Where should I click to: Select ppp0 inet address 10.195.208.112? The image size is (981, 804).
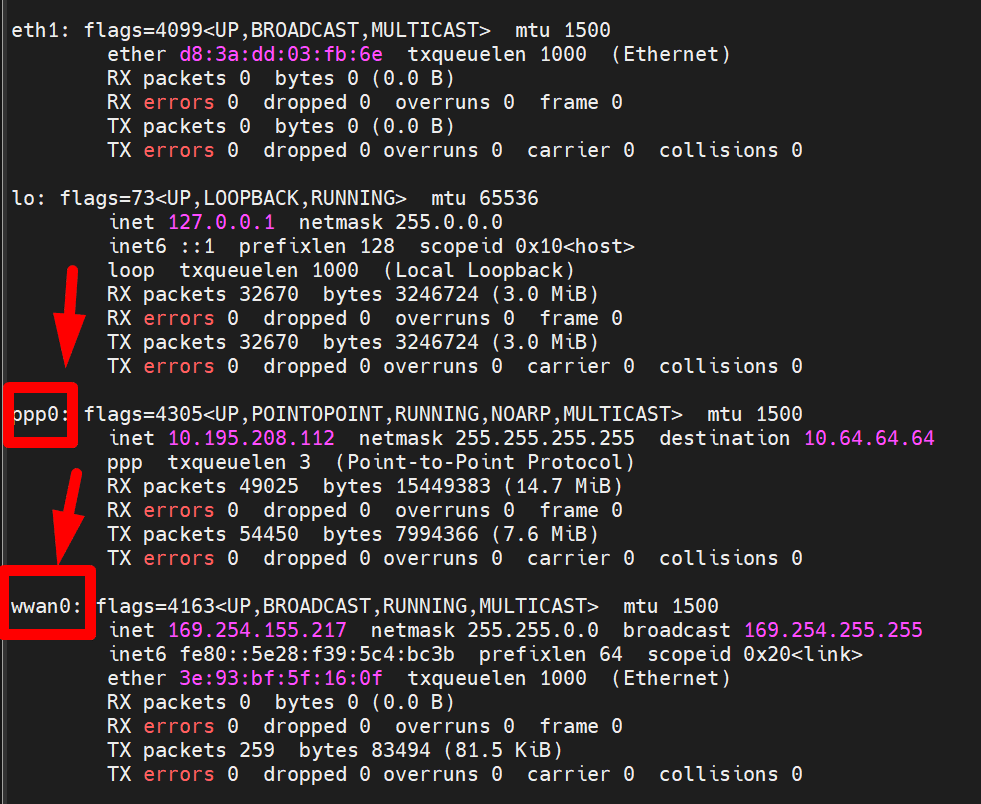(x=252, y=438)
